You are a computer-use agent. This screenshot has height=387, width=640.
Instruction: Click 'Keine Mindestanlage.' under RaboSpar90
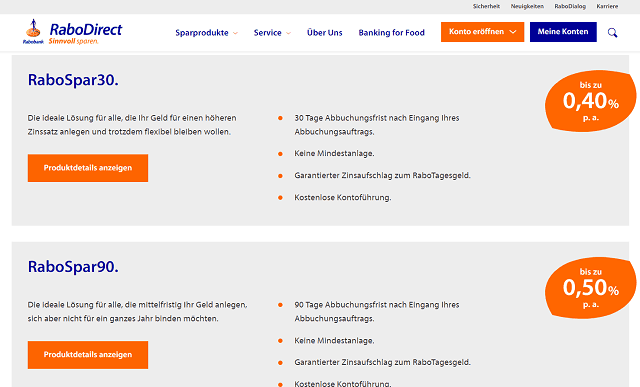[334, 340]
